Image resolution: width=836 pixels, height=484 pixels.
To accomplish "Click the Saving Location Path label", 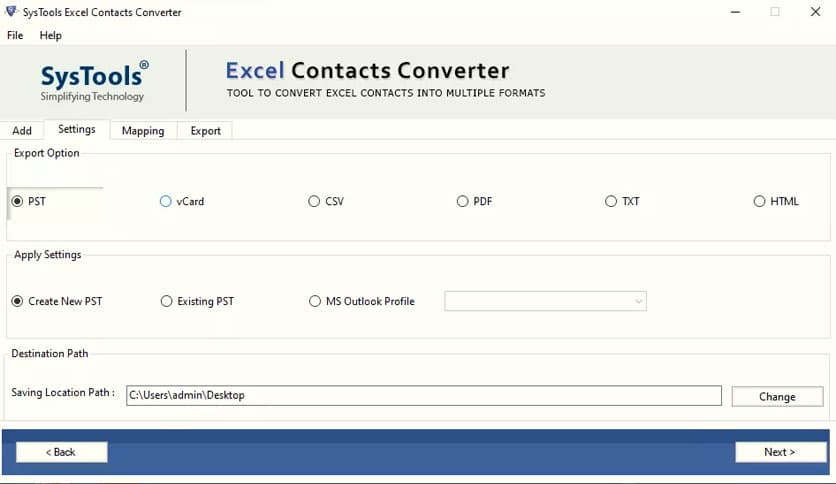I will click(x=63, y=392).
